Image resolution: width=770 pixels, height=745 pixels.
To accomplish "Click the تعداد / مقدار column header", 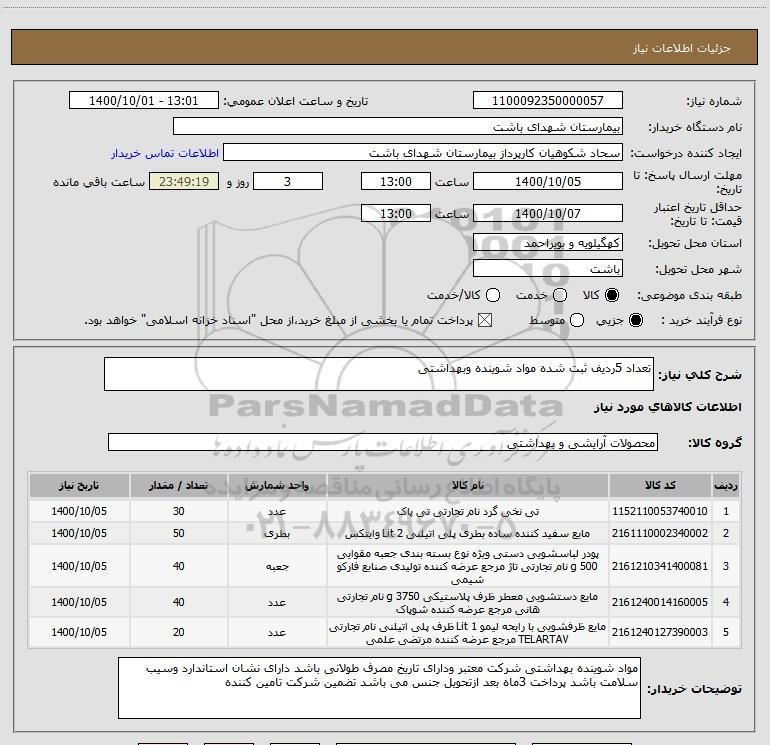I will [178, 486].
